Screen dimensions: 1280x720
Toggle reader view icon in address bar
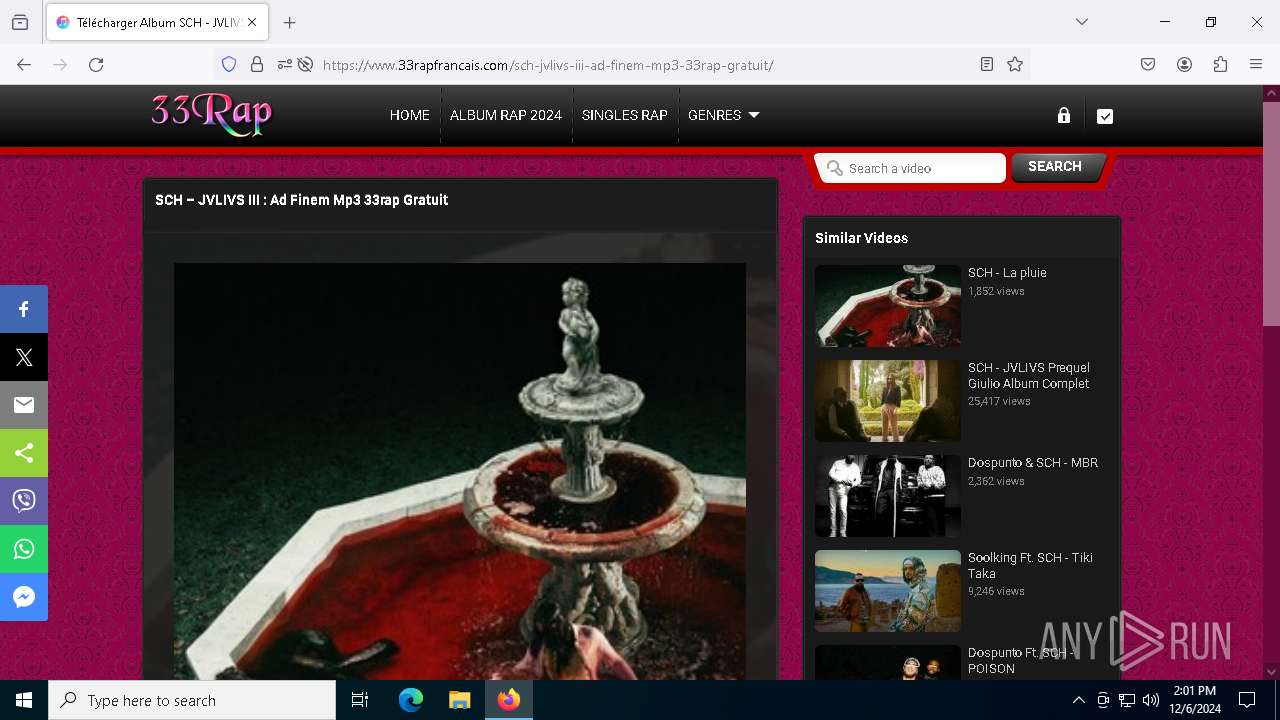(987, 65)
